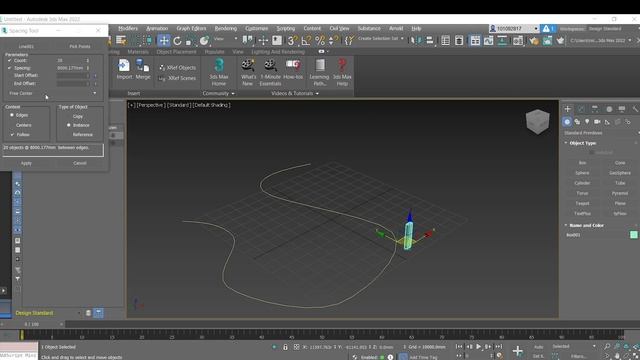Expand the Videos & Tutorials ribbon panel
The image size is (640, 360).
pos(295,93)
